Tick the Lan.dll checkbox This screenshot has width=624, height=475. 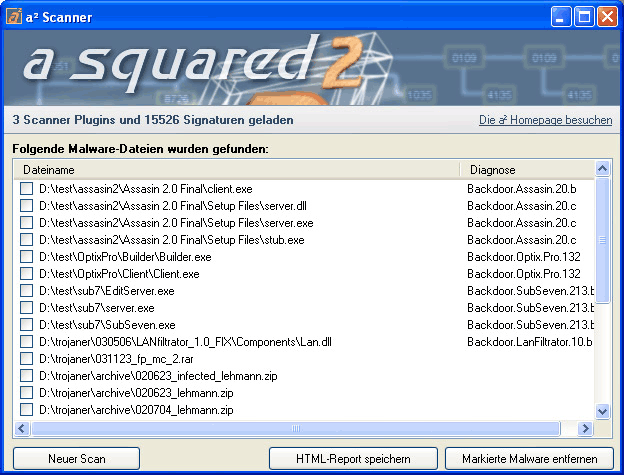(x=26, y=342)
